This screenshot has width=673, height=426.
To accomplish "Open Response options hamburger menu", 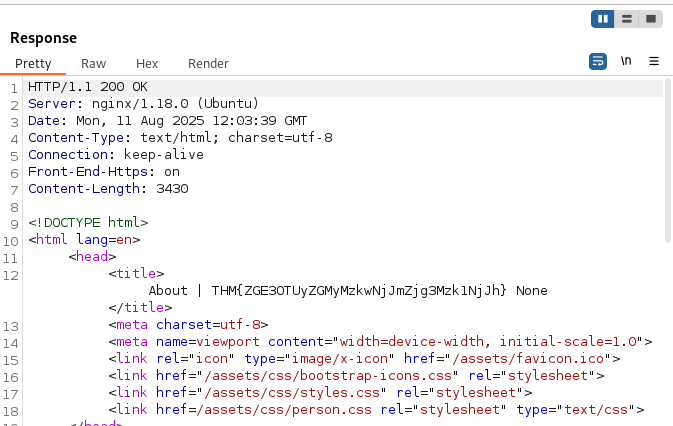I will tap(654, 61).
